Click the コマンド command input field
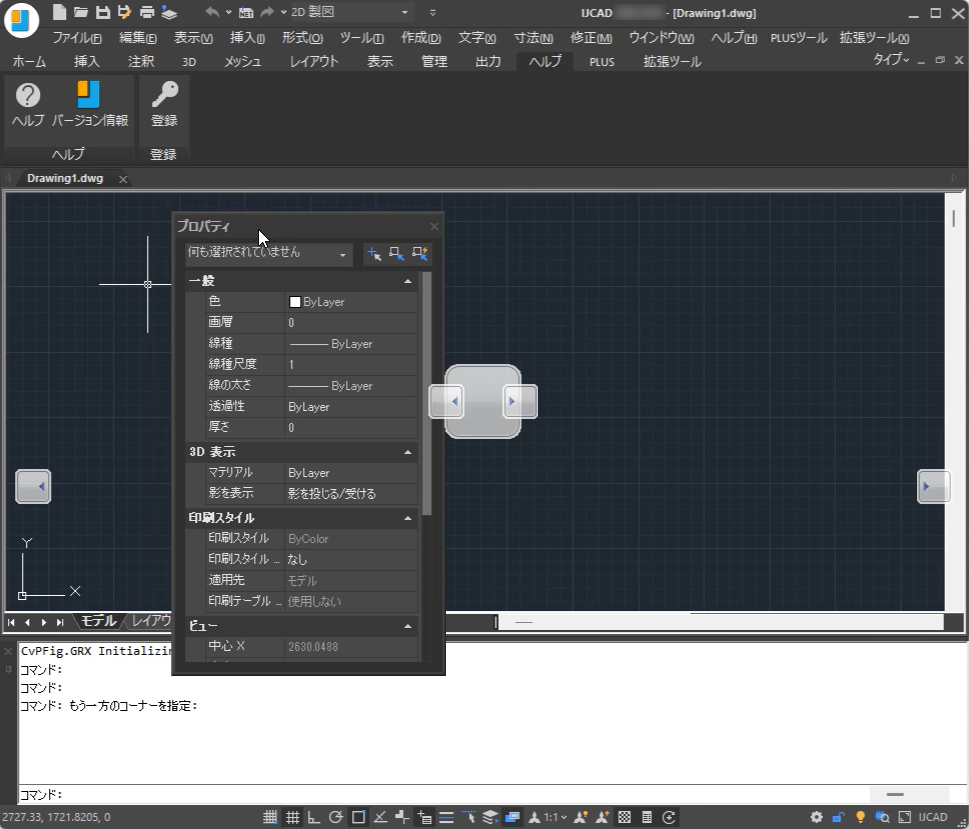This screenshot has width=969, height=829. [x=445, y=794]
